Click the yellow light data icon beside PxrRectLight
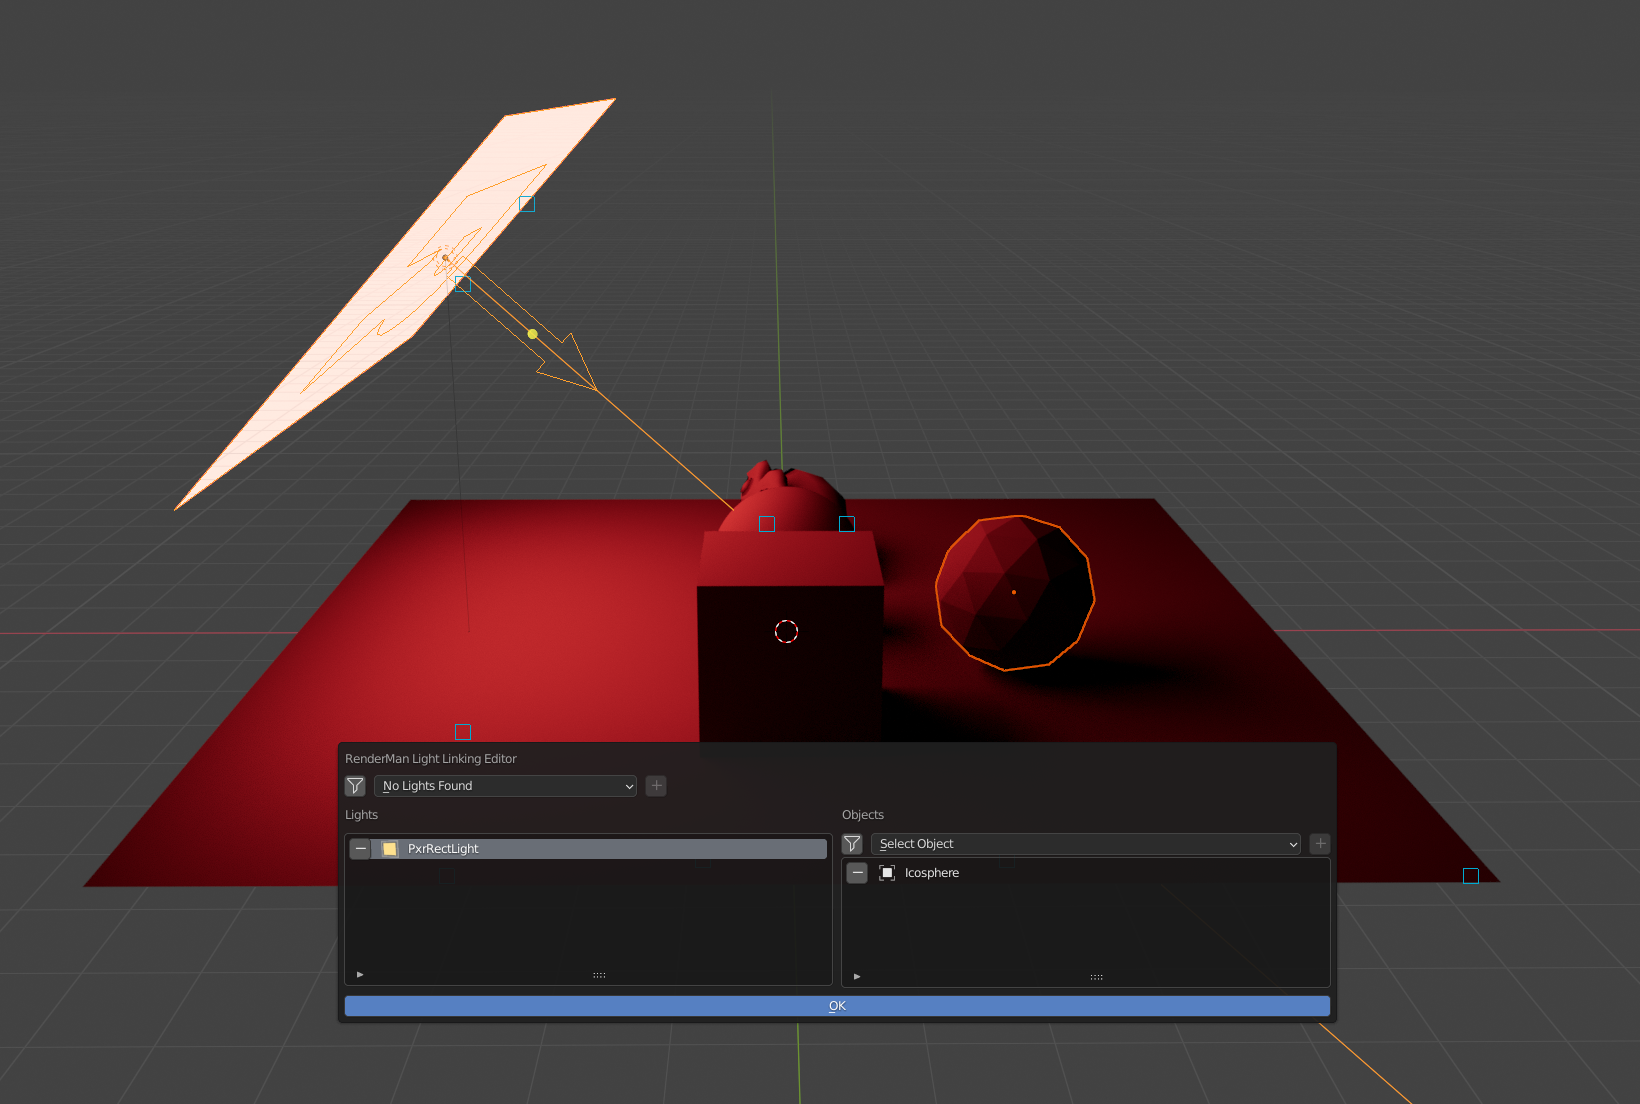This screenshot has height=1104, width=1640. (x=389, y=848)
